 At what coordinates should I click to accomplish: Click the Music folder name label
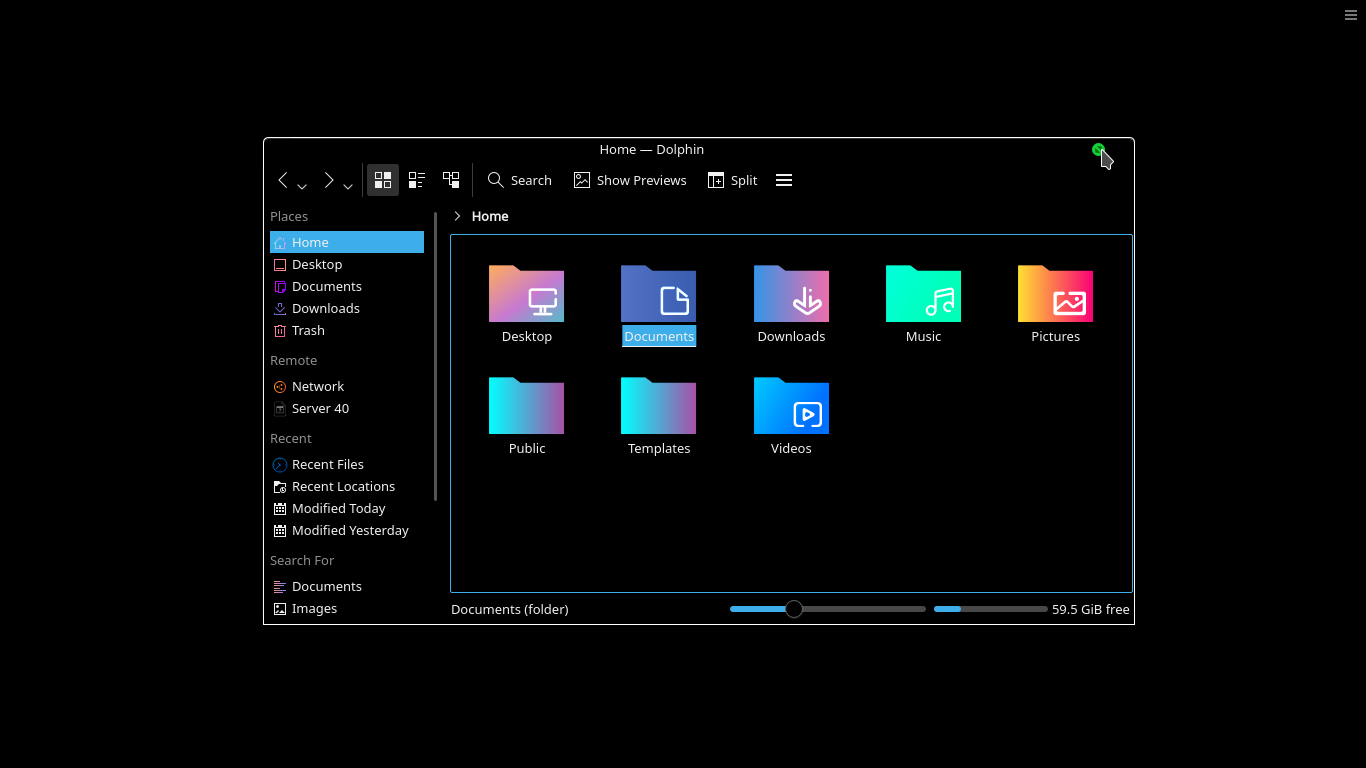pyautogui.click(x=923, y=336)
